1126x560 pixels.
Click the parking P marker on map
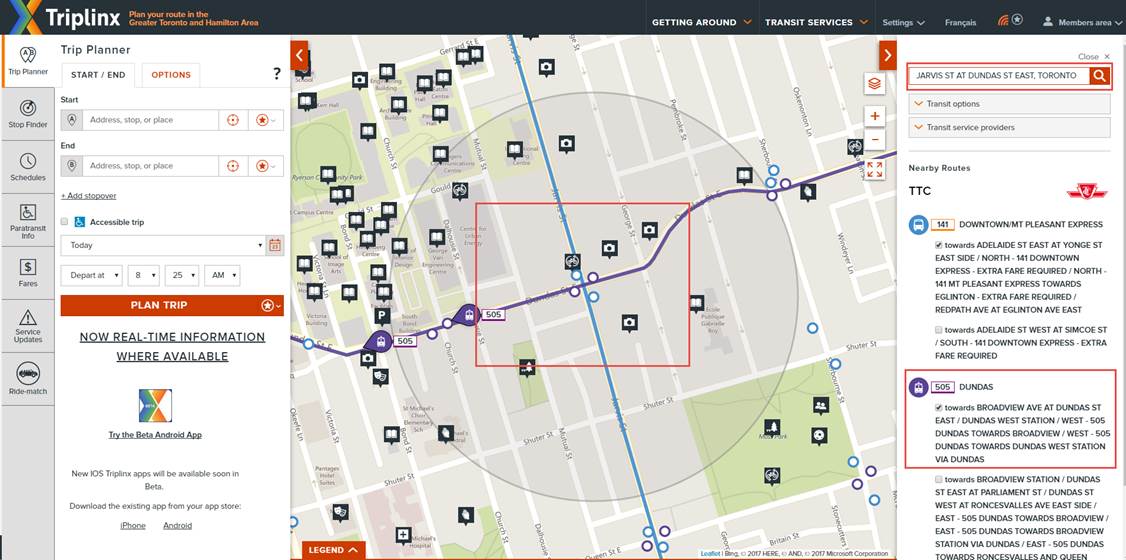pyautogui.click(x=383, y=316)
